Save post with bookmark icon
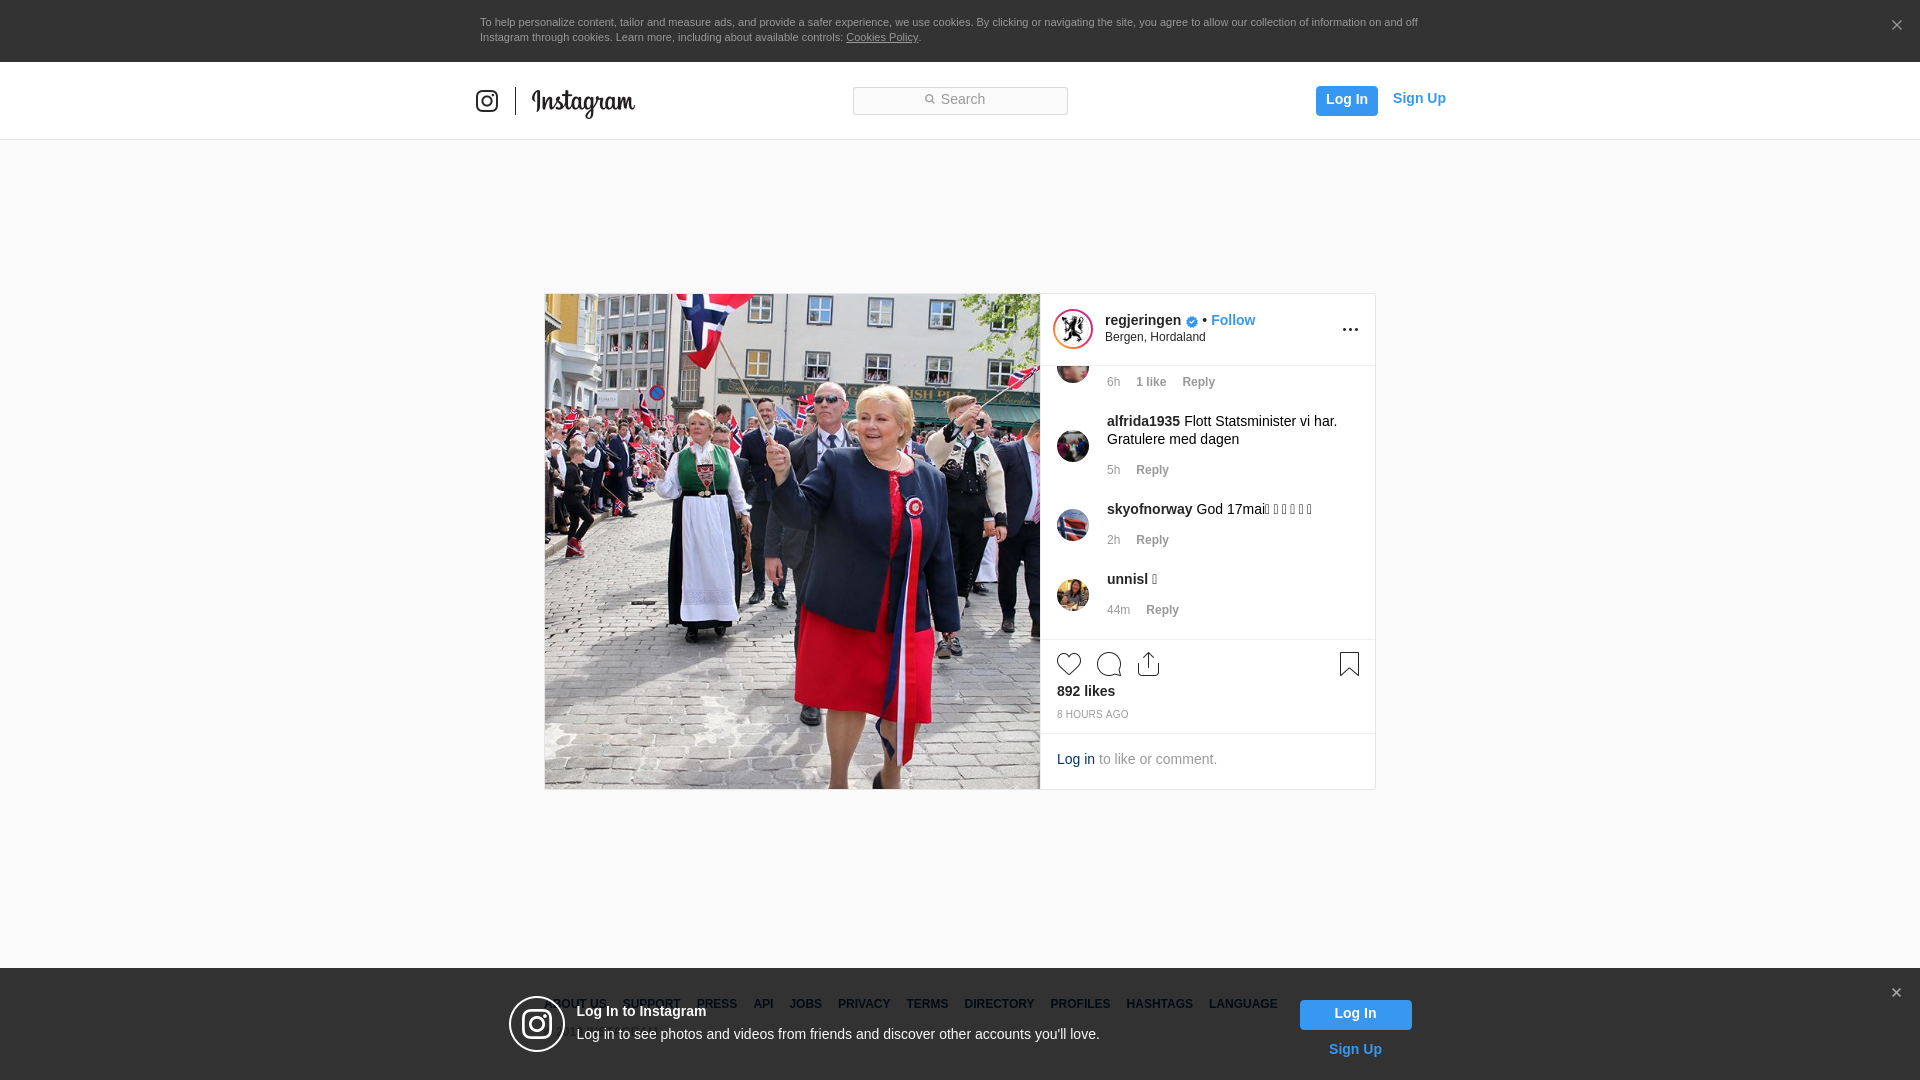Viewport: 1920px width, 1080px height. (x=1349, y=664)
